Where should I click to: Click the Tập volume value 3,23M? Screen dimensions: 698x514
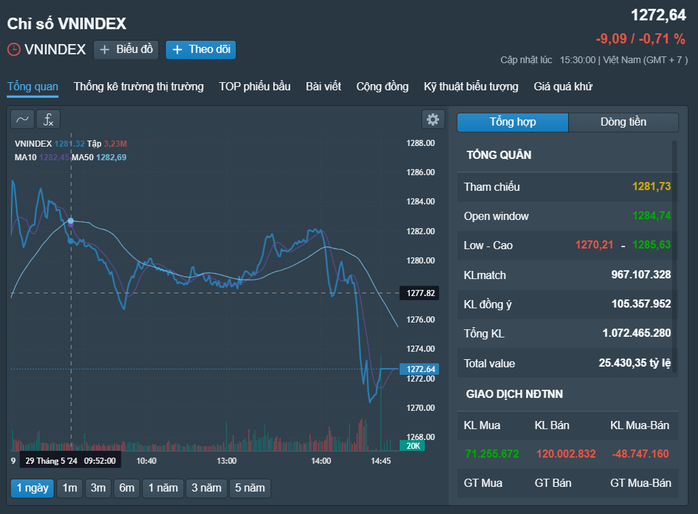[x=115, y=144]
